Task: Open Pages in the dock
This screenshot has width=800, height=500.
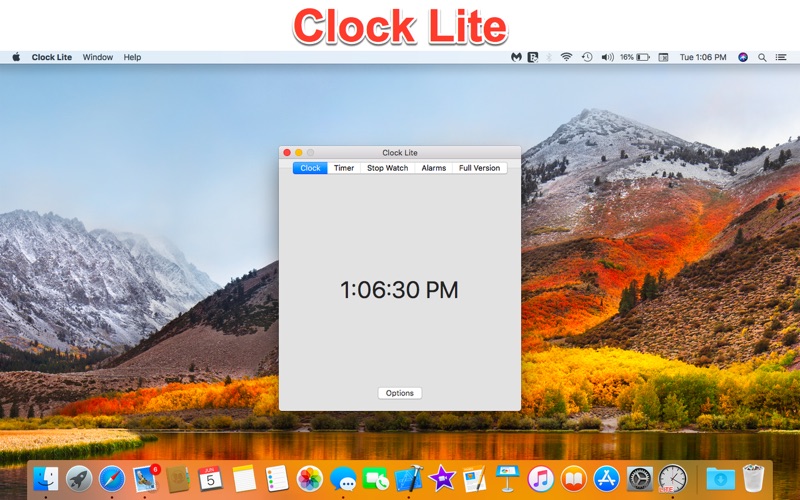Action: [x=475, y=479]
